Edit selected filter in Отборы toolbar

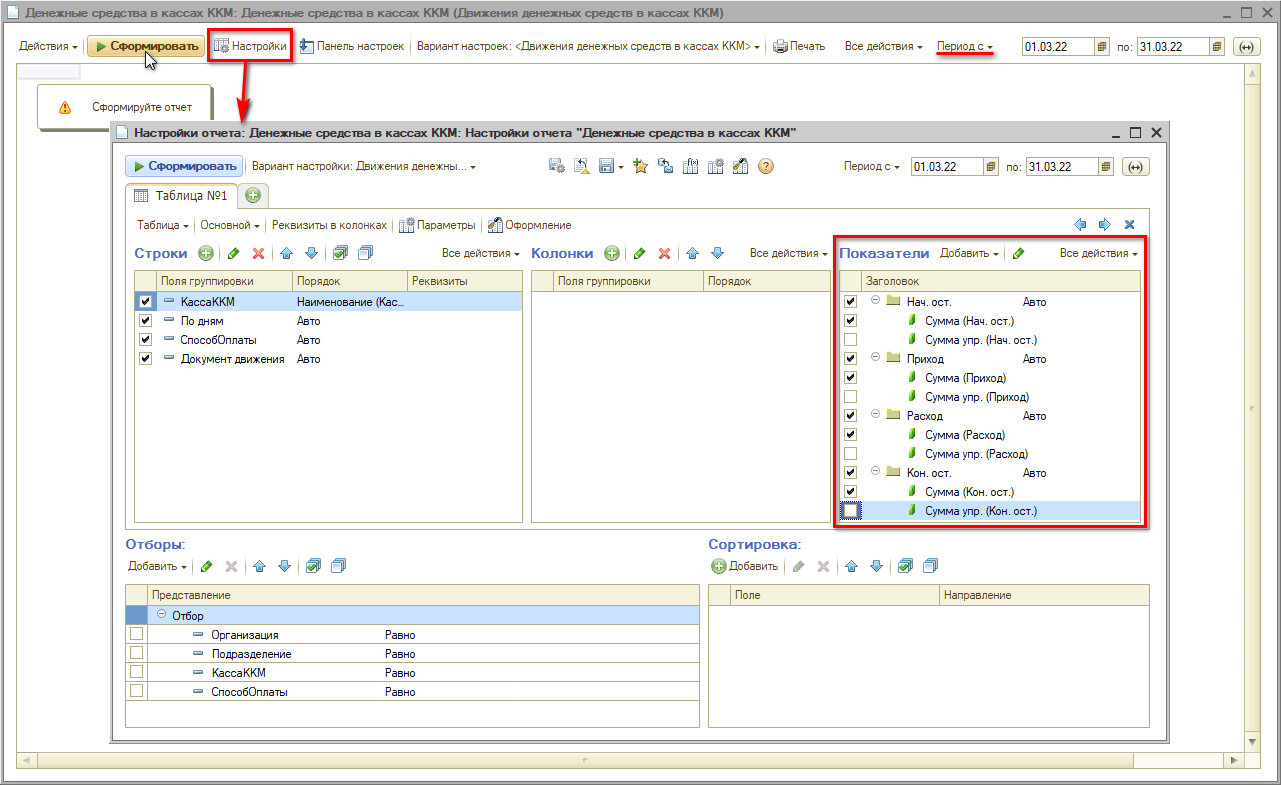click(207, 566)
